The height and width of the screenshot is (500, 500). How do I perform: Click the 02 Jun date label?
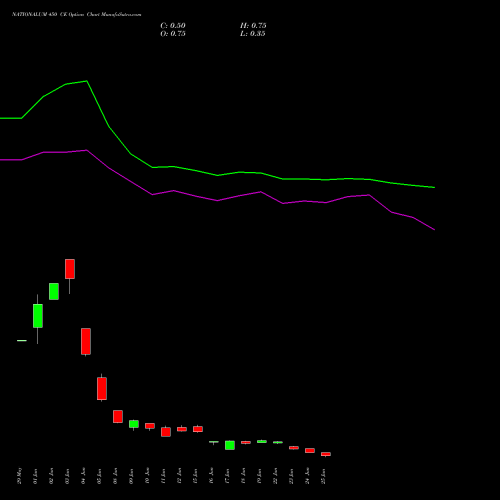point(51,476)
